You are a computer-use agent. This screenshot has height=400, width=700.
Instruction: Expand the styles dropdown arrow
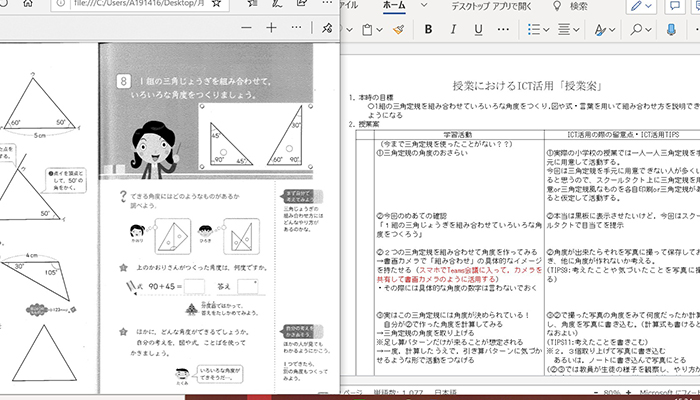click(612, 30)
